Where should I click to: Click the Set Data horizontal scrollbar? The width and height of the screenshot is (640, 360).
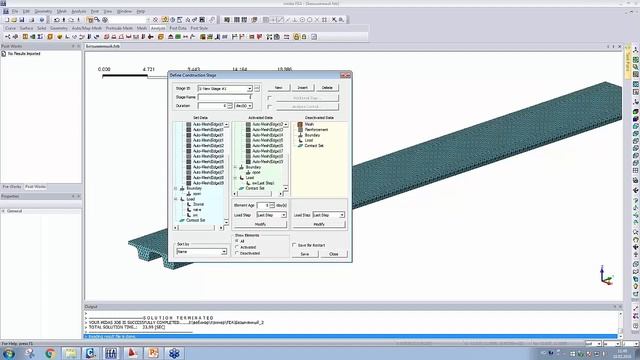pyautogui.click(x=199, y=228)
